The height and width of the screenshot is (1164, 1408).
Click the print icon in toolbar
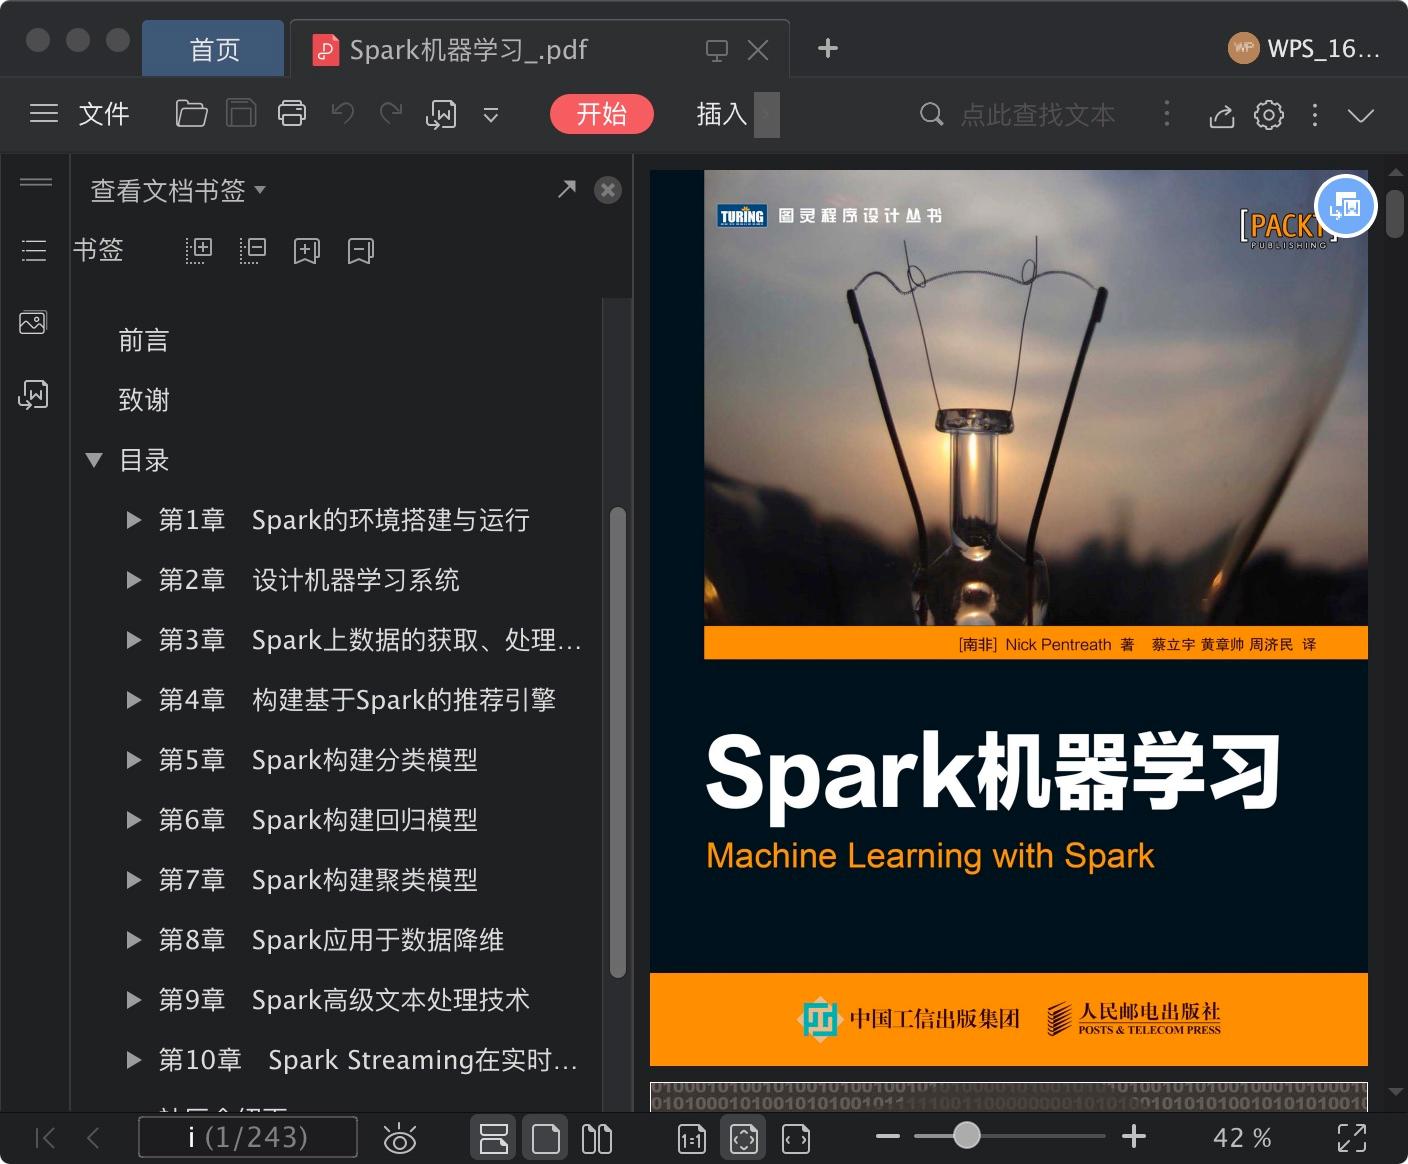click(x=292, y=114)
